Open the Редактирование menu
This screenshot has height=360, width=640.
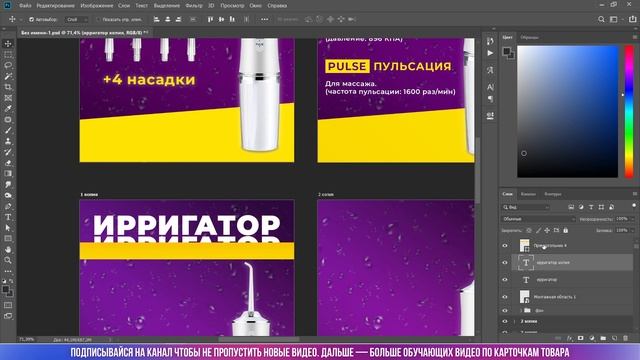click(x=56, y=6)
